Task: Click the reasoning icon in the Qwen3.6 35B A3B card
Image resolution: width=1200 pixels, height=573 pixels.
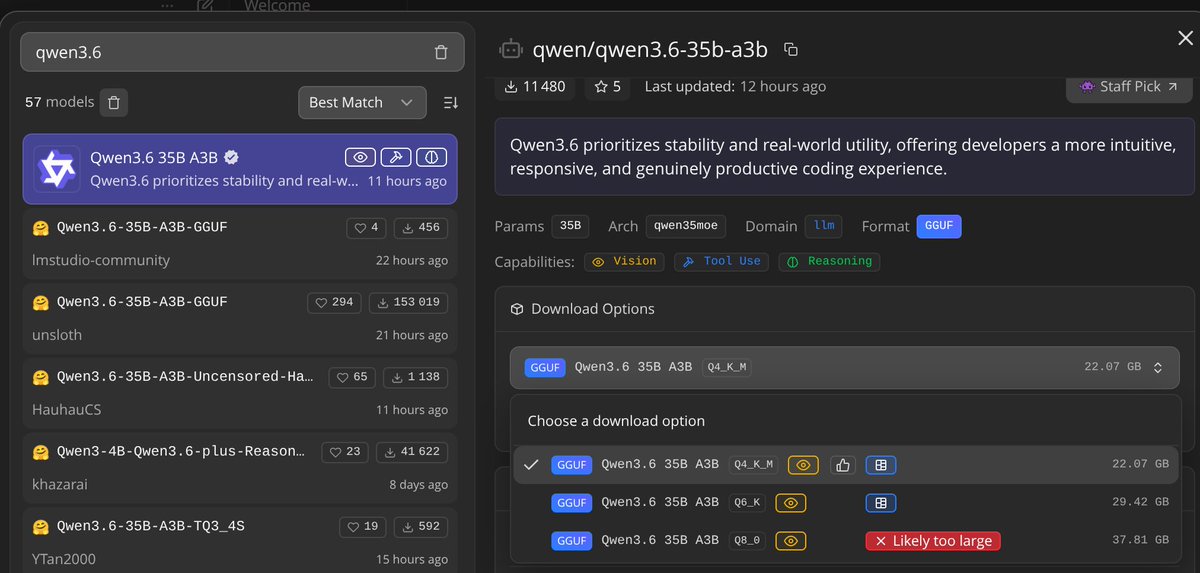Action: 431,157
